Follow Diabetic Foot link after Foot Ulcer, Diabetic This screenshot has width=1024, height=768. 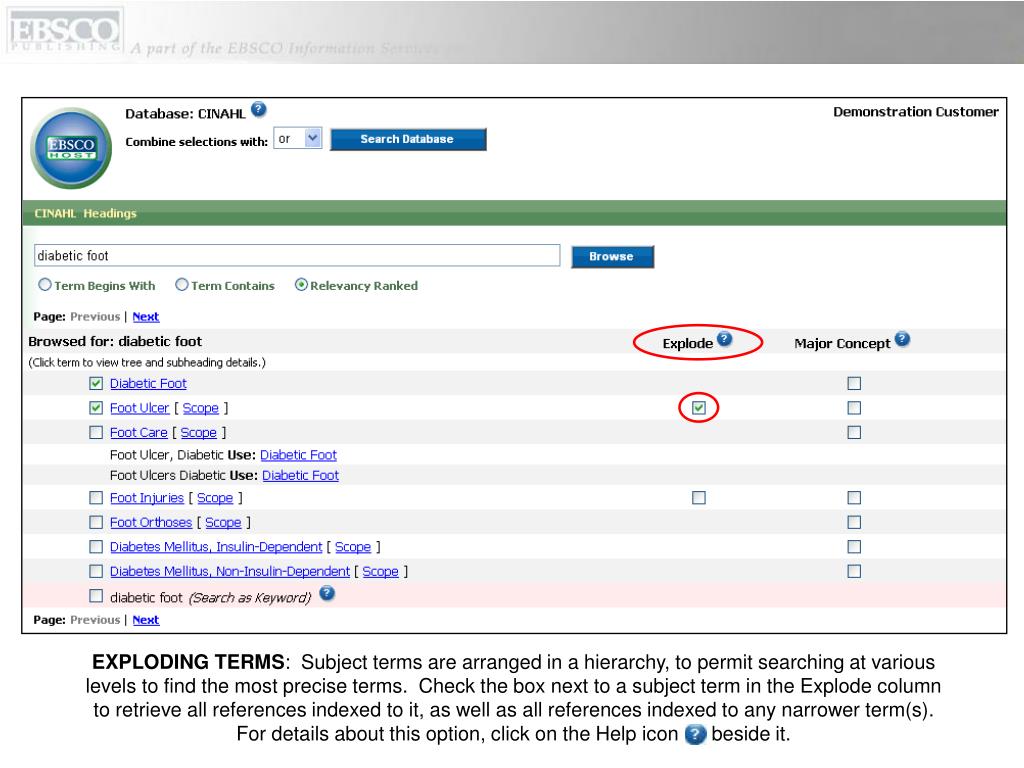298,455
